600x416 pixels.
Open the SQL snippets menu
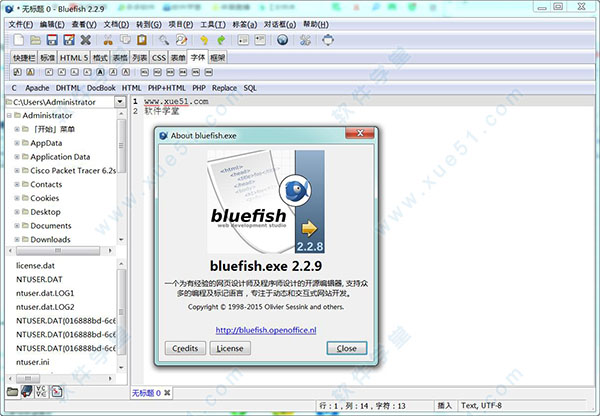point(250,88)
